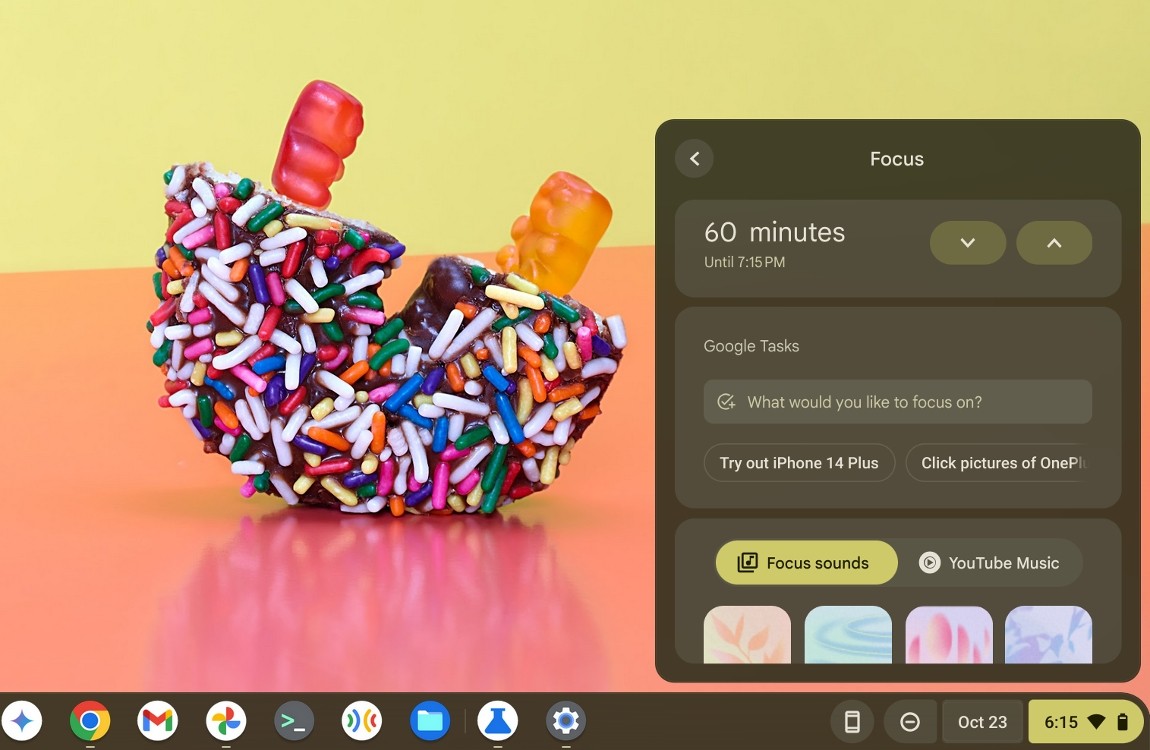
Task: Go back from the Focus panel
Action: tap(694, 158)
